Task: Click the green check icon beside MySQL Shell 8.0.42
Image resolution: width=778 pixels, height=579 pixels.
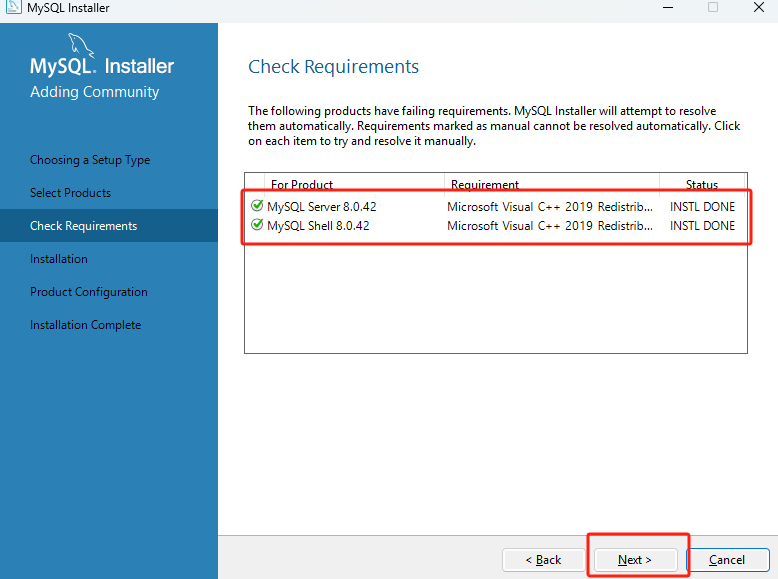Action: tap(257, 225)
